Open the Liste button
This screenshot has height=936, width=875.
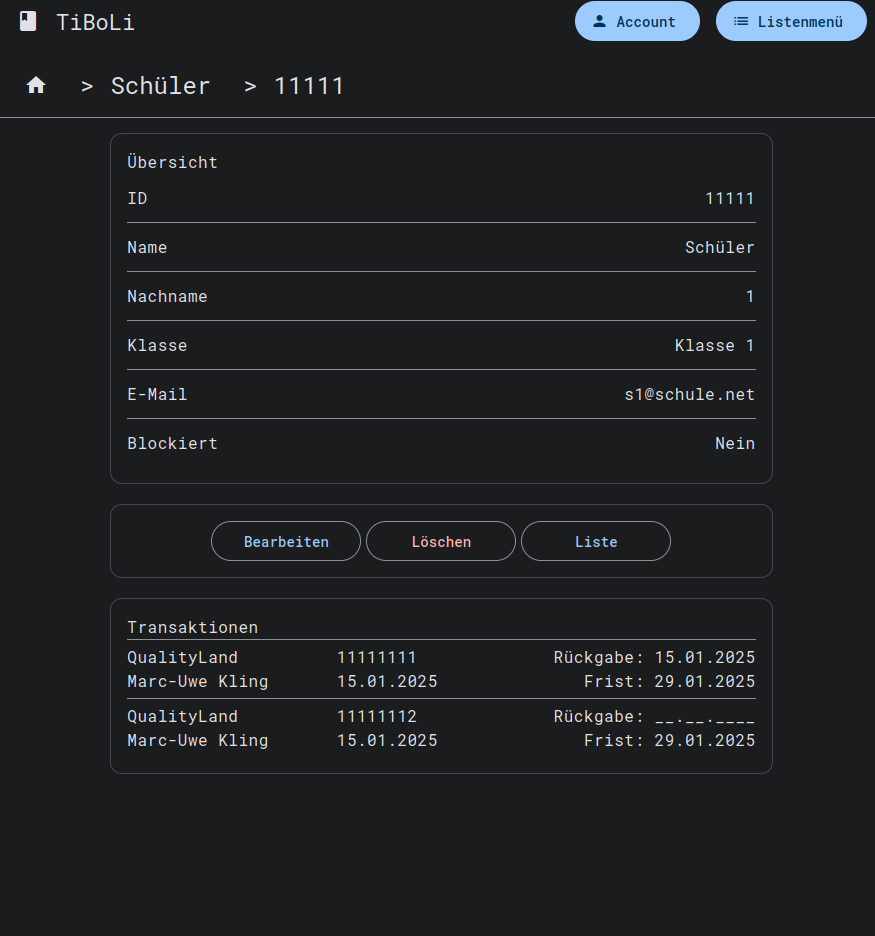tap(596, 541)
